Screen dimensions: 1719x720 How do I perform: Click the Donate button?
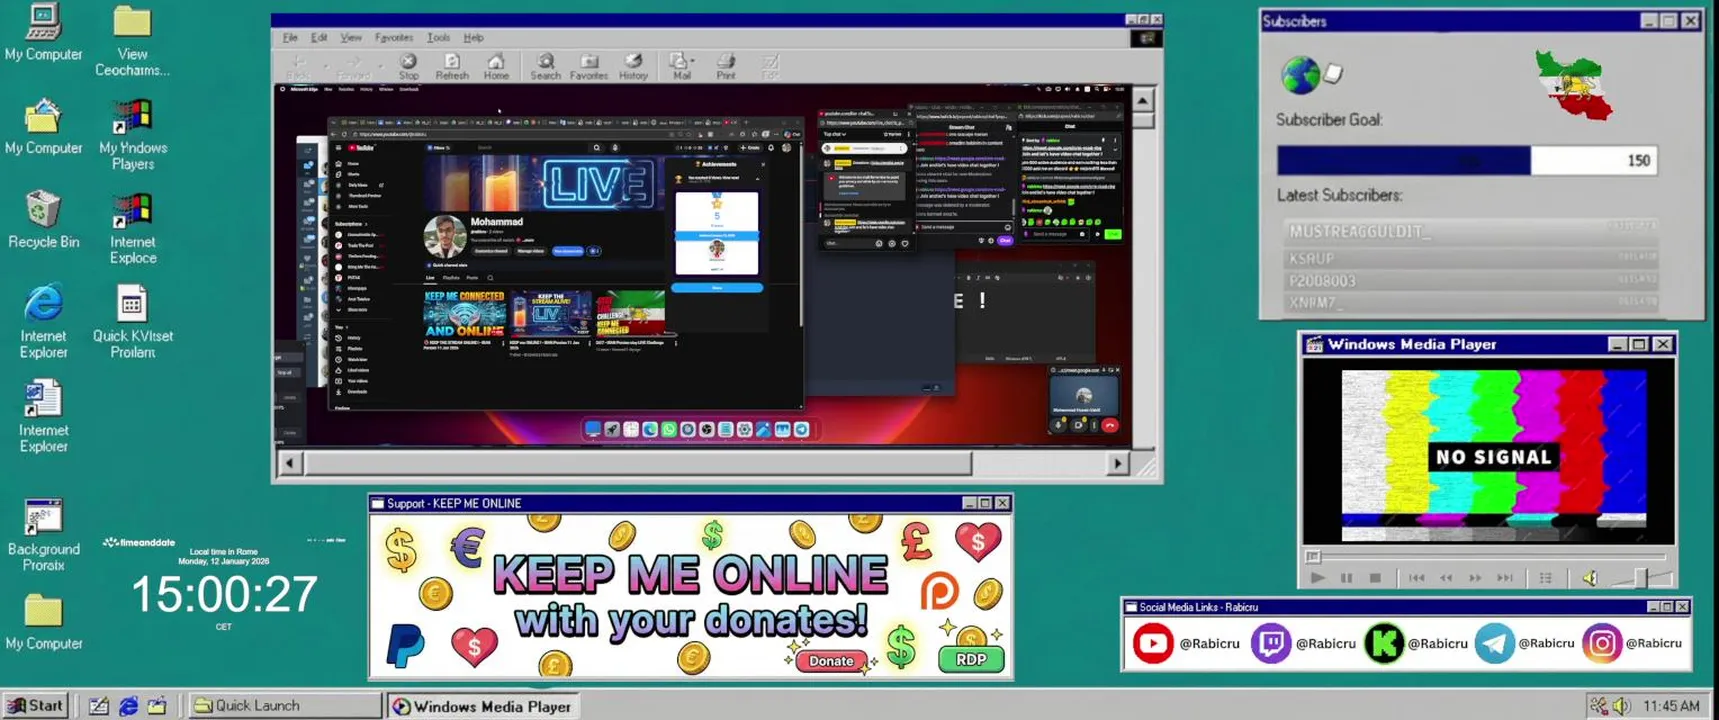click(x=831, y=661)
